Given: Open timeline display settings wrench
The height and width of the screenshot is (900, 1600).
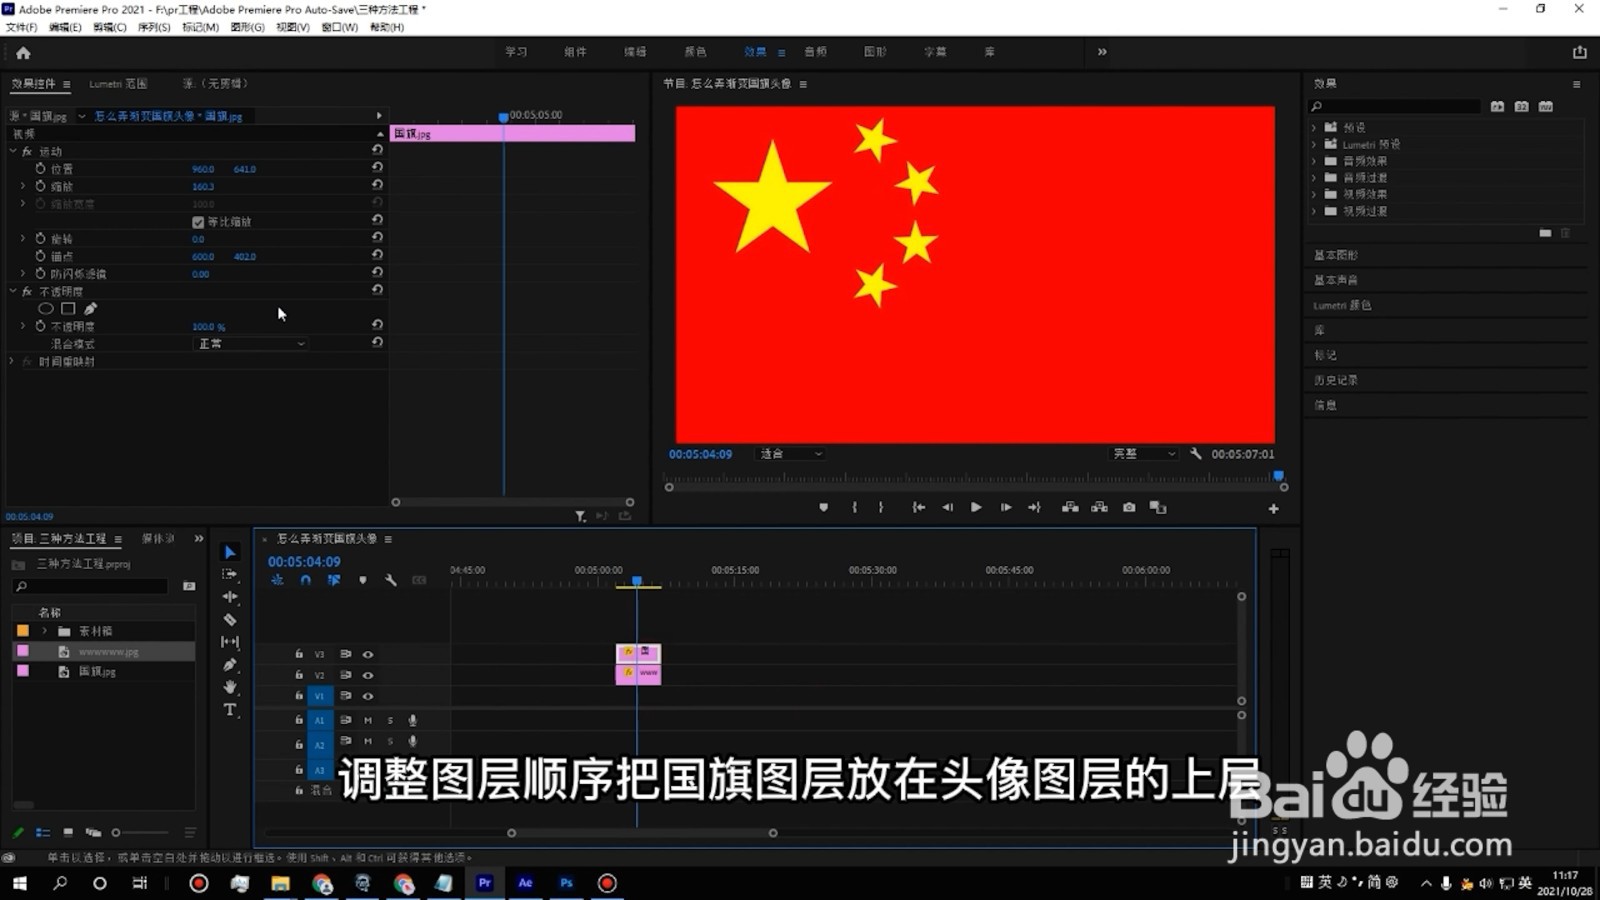Looking at the screenshot, I should click(x=391, y=580).
